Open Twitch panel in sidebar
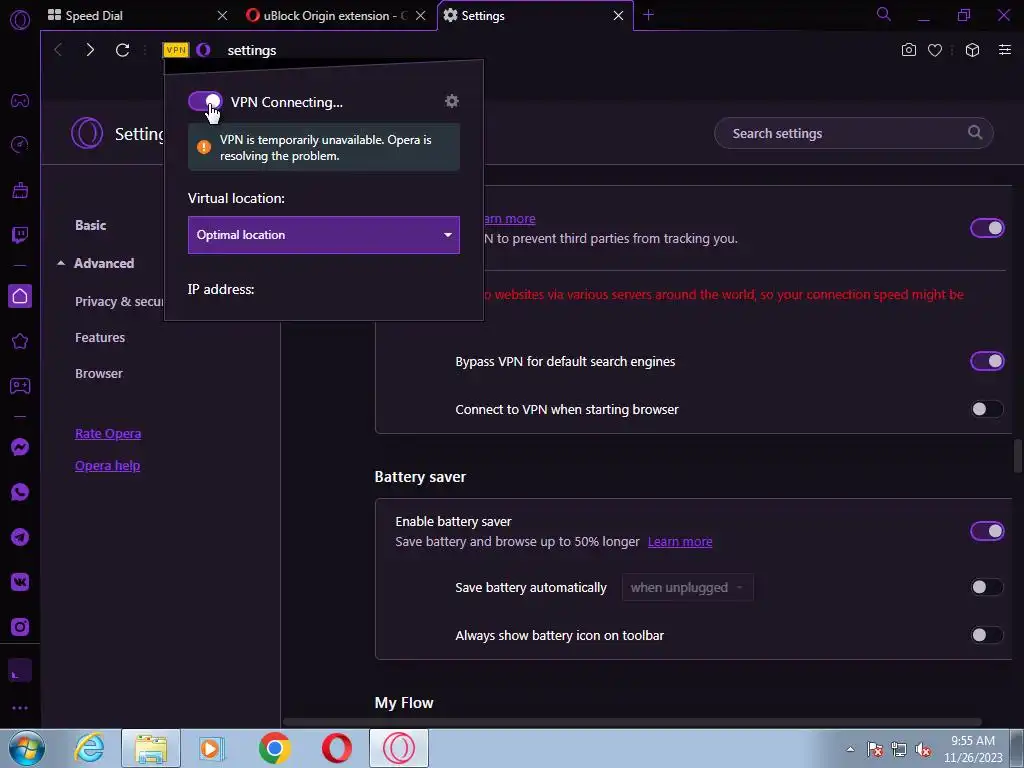The height and width of the screenshot is (768, 1024). pyautogui.click(x=20, y=235)
